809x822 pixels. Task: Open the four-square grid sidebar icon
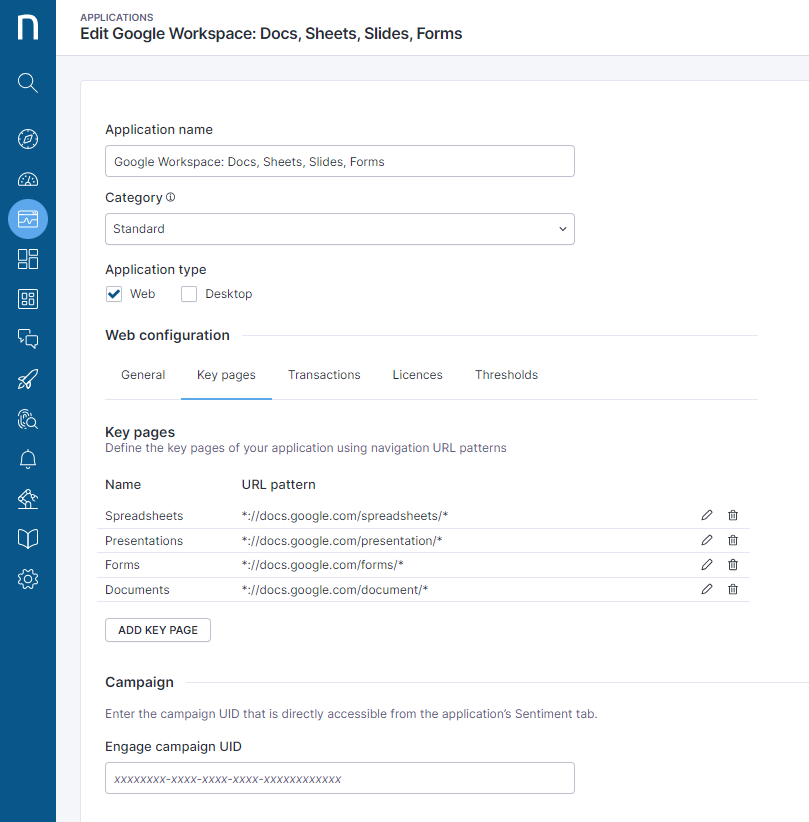tap(28, 299)
